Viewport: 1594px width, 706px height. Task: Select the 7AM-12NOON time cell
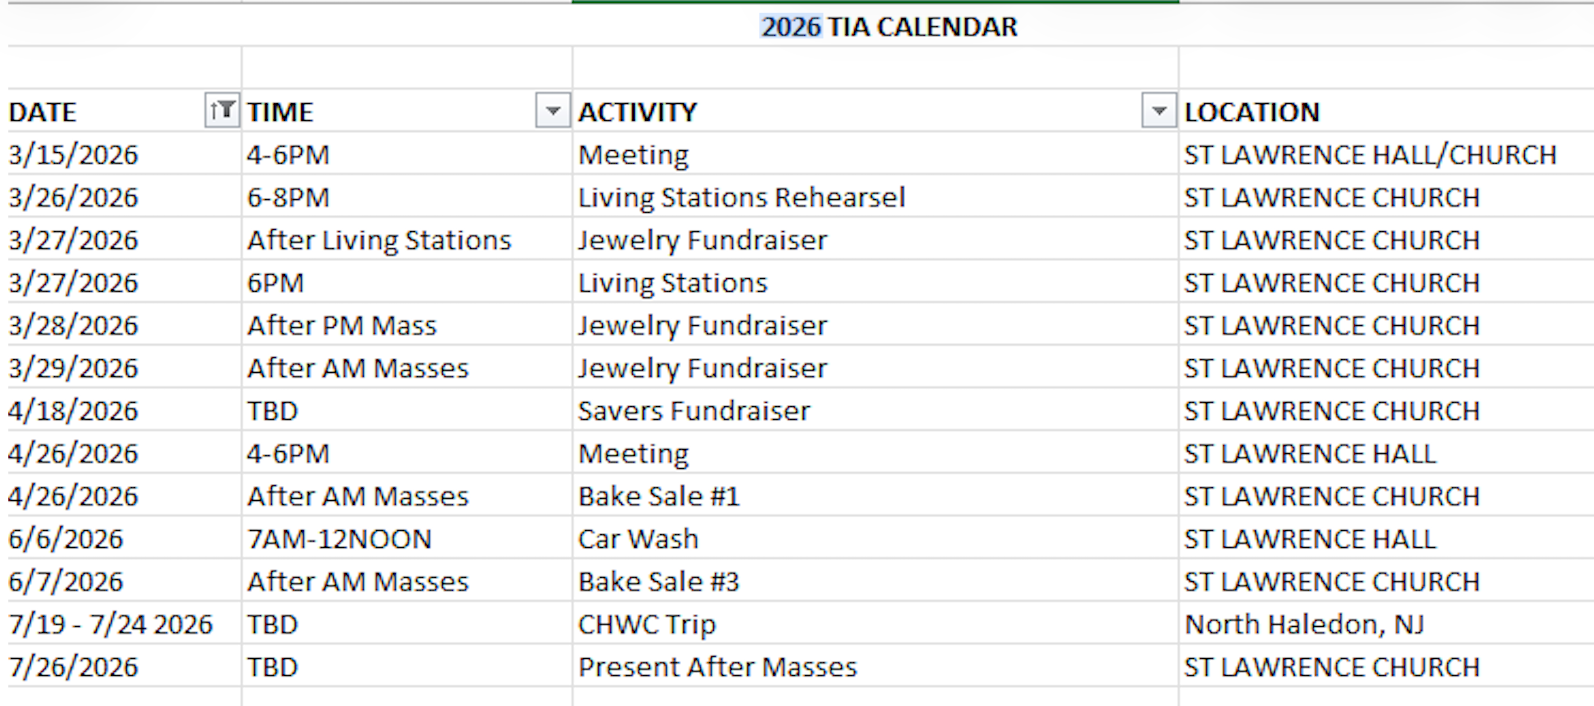(x=339, y=539)
